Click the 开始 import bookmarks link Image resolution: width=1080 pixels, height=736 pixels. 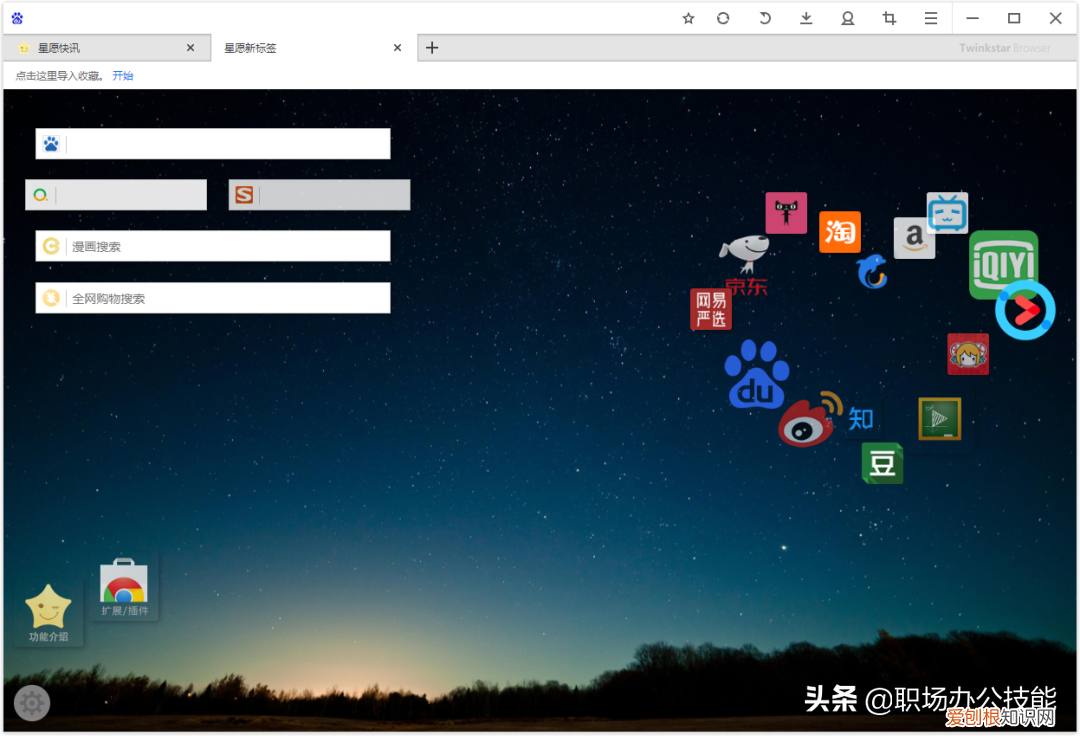click(123, 76)
